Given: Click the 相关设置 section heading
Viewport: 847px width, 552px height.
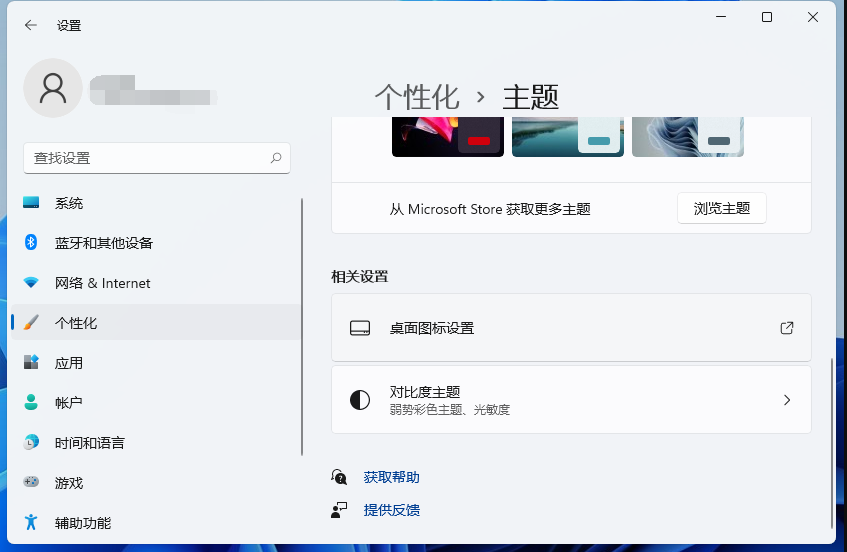Looking at the screenshot, I should point(360,277).
